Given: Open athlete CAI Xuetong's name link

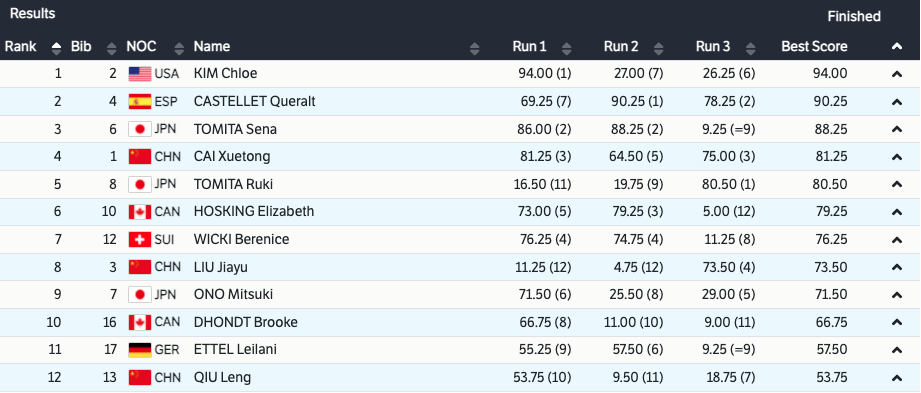Looking at the screenshot, I should click(x=232, y=156).
